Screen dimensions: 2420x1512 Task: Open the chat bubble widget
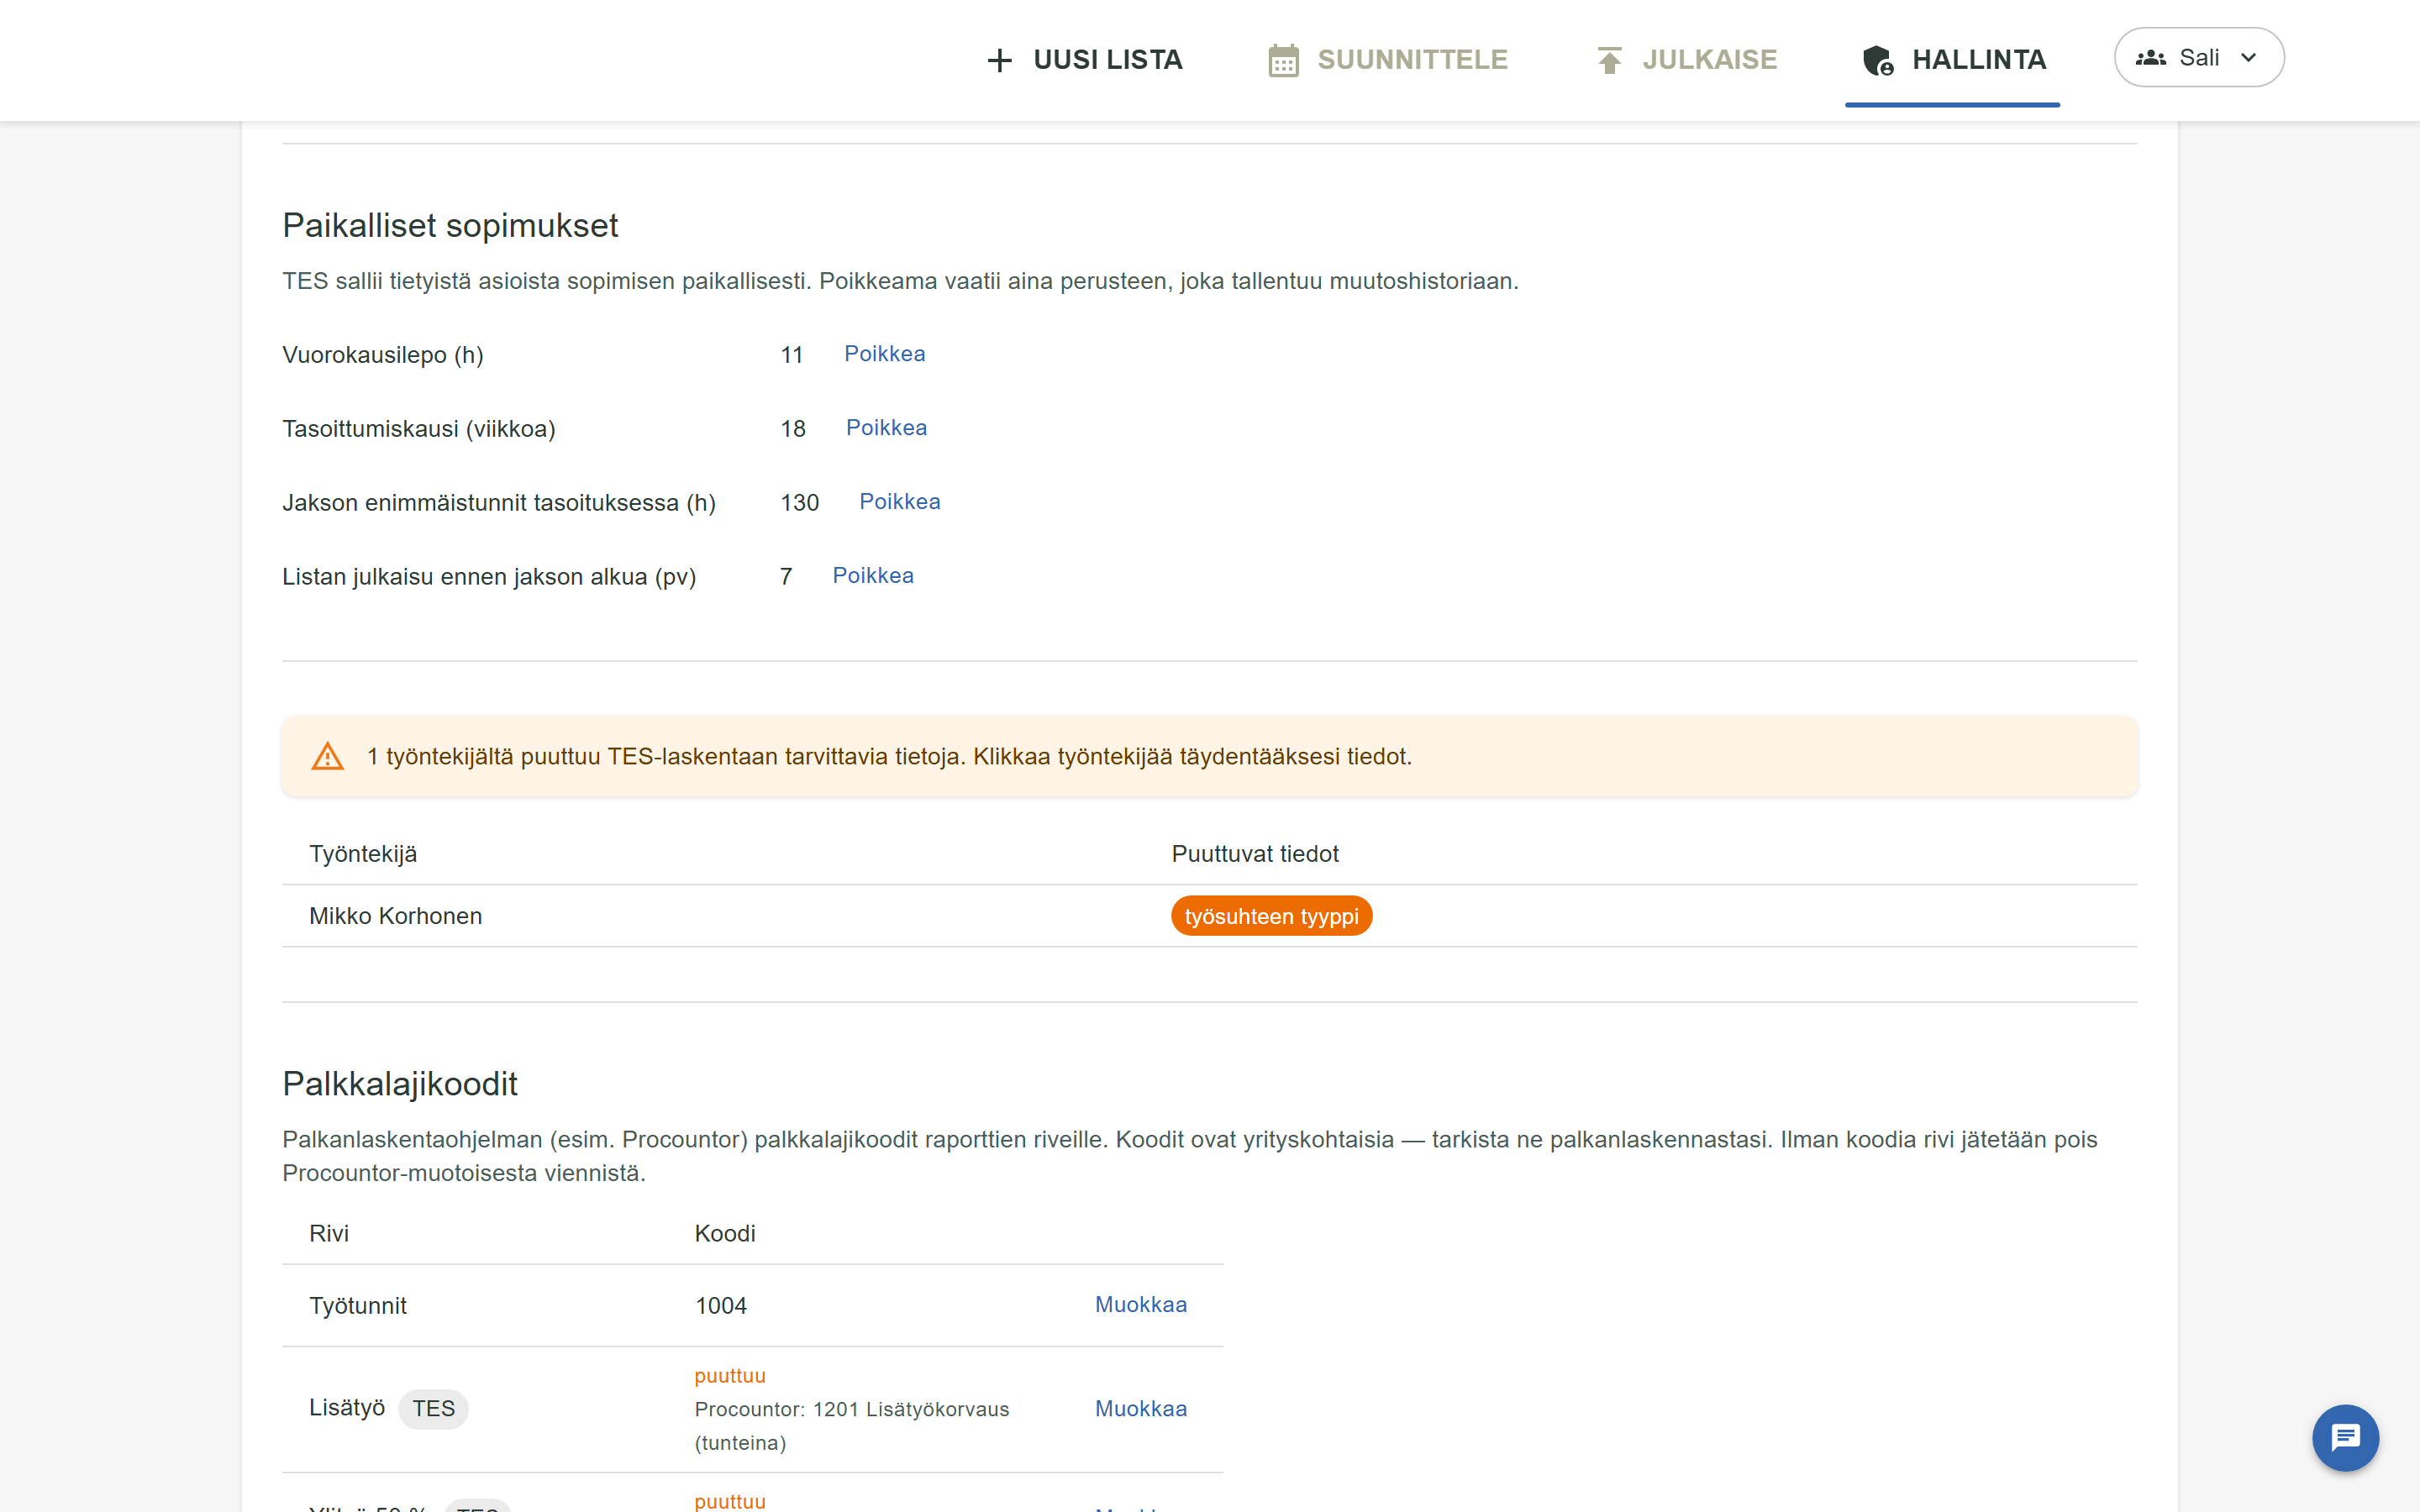(x=2345, y=1437)
